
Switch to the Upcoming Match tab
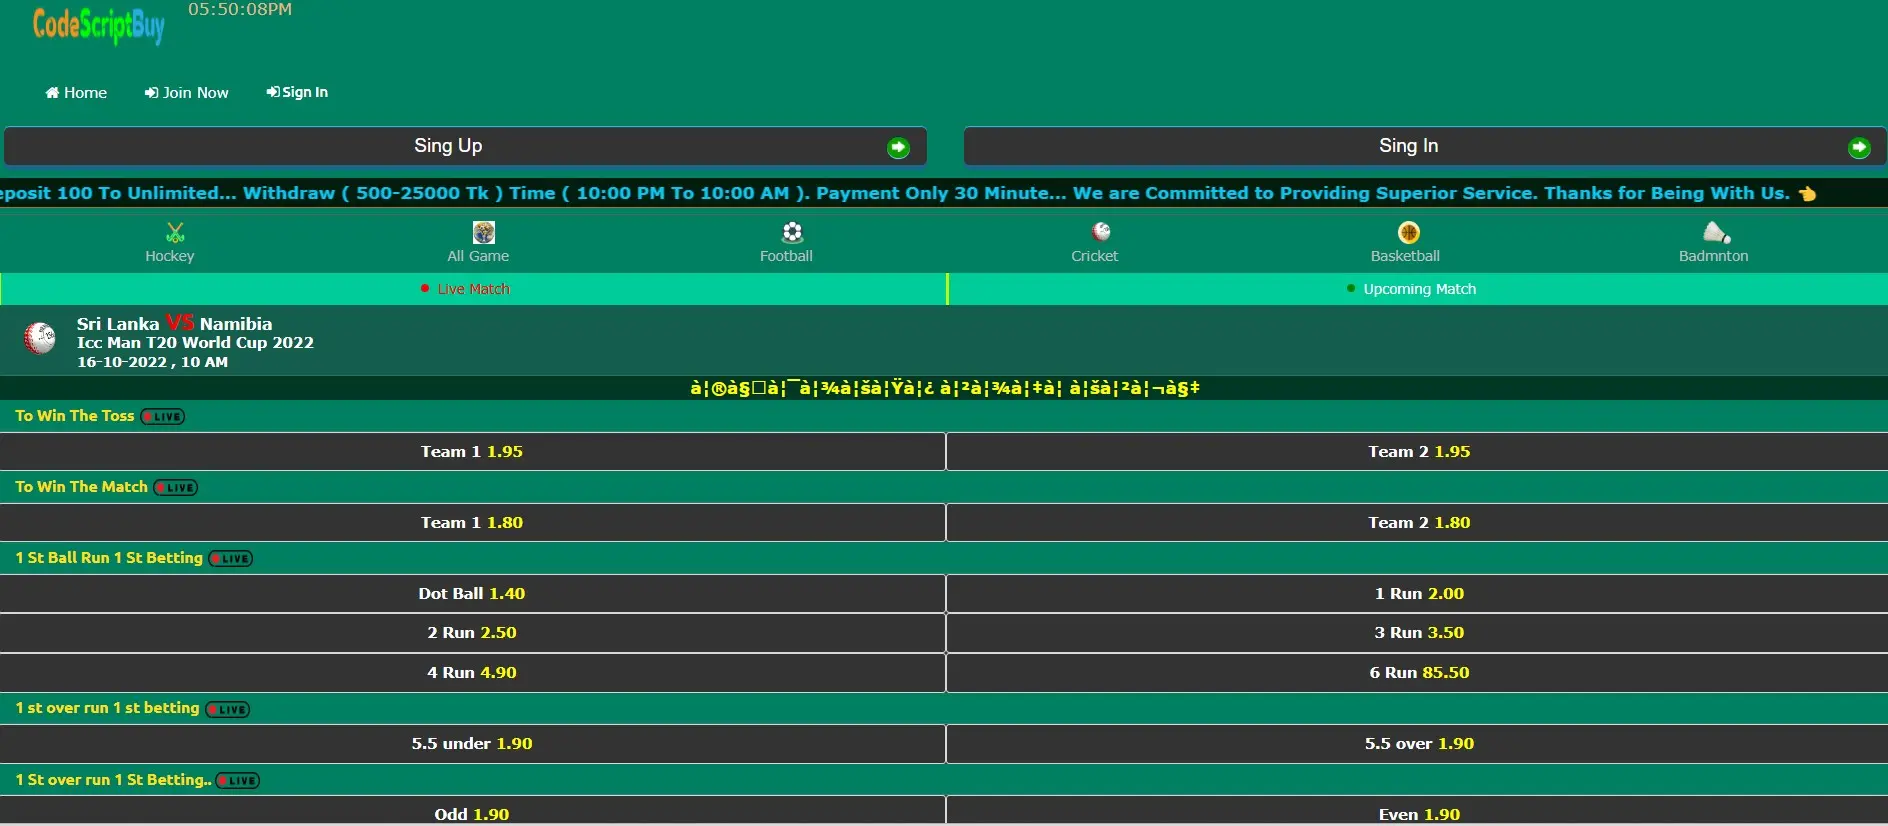[x=1418, y=289]
